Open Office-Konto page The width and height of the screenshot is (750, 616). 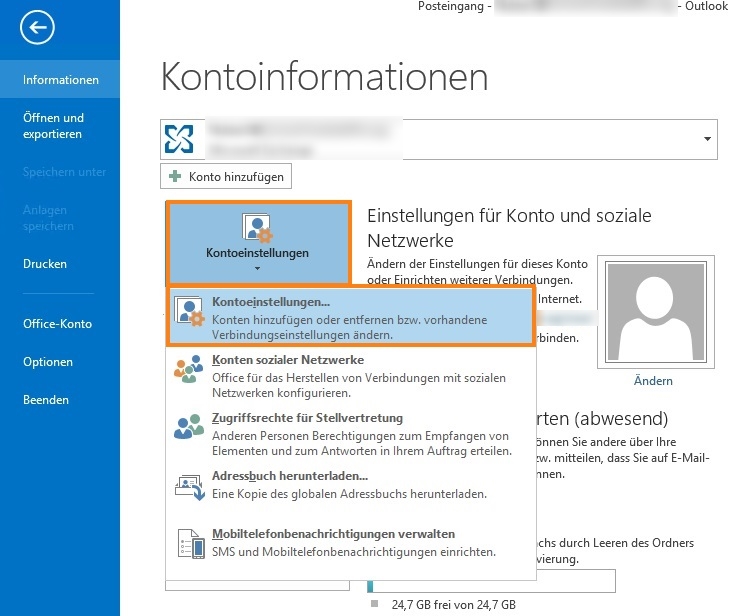(57, 324)
